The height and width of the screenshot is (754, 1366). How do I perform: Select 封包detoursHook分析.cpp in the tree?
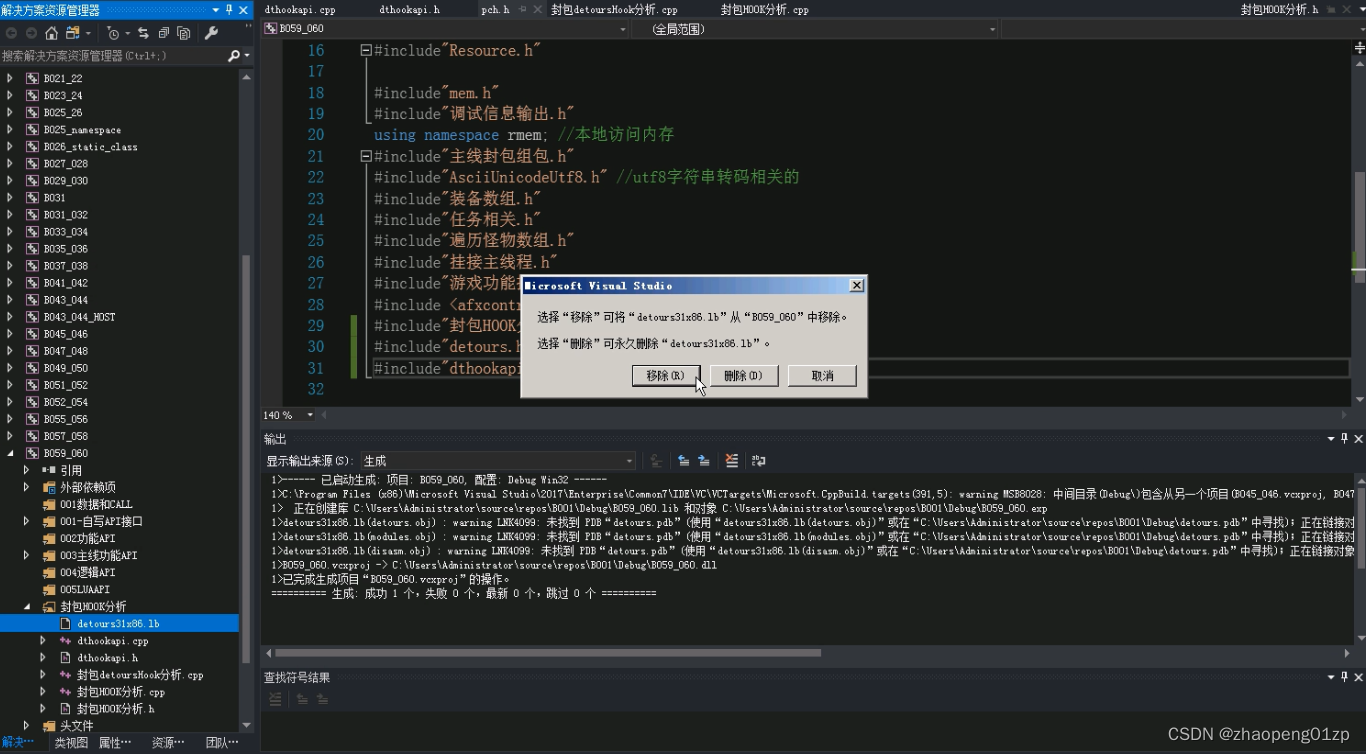pos(140,675)
